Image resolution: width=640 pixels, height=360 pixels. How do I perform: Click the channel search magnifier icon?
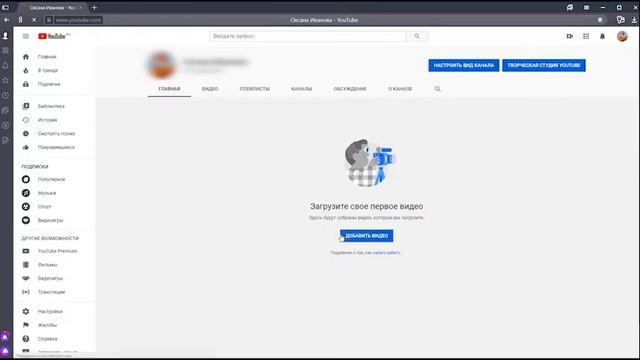pos(438,89)
